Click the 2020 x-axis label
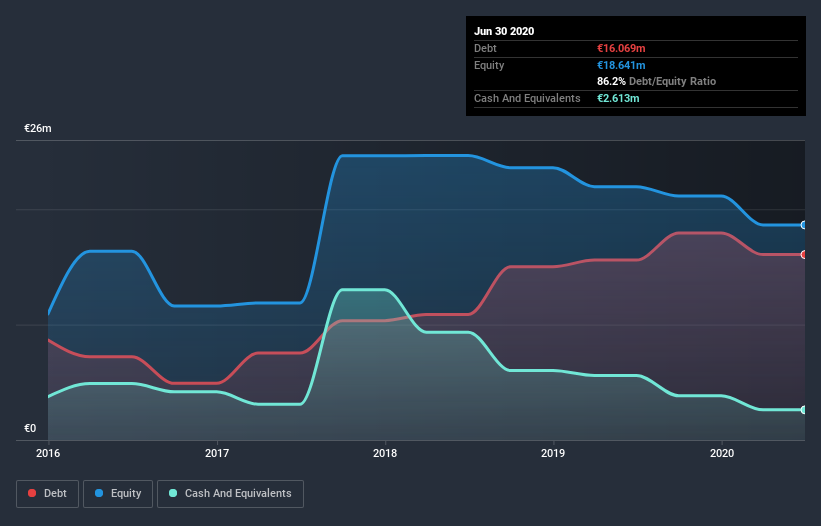 click(x=722, y=453)
